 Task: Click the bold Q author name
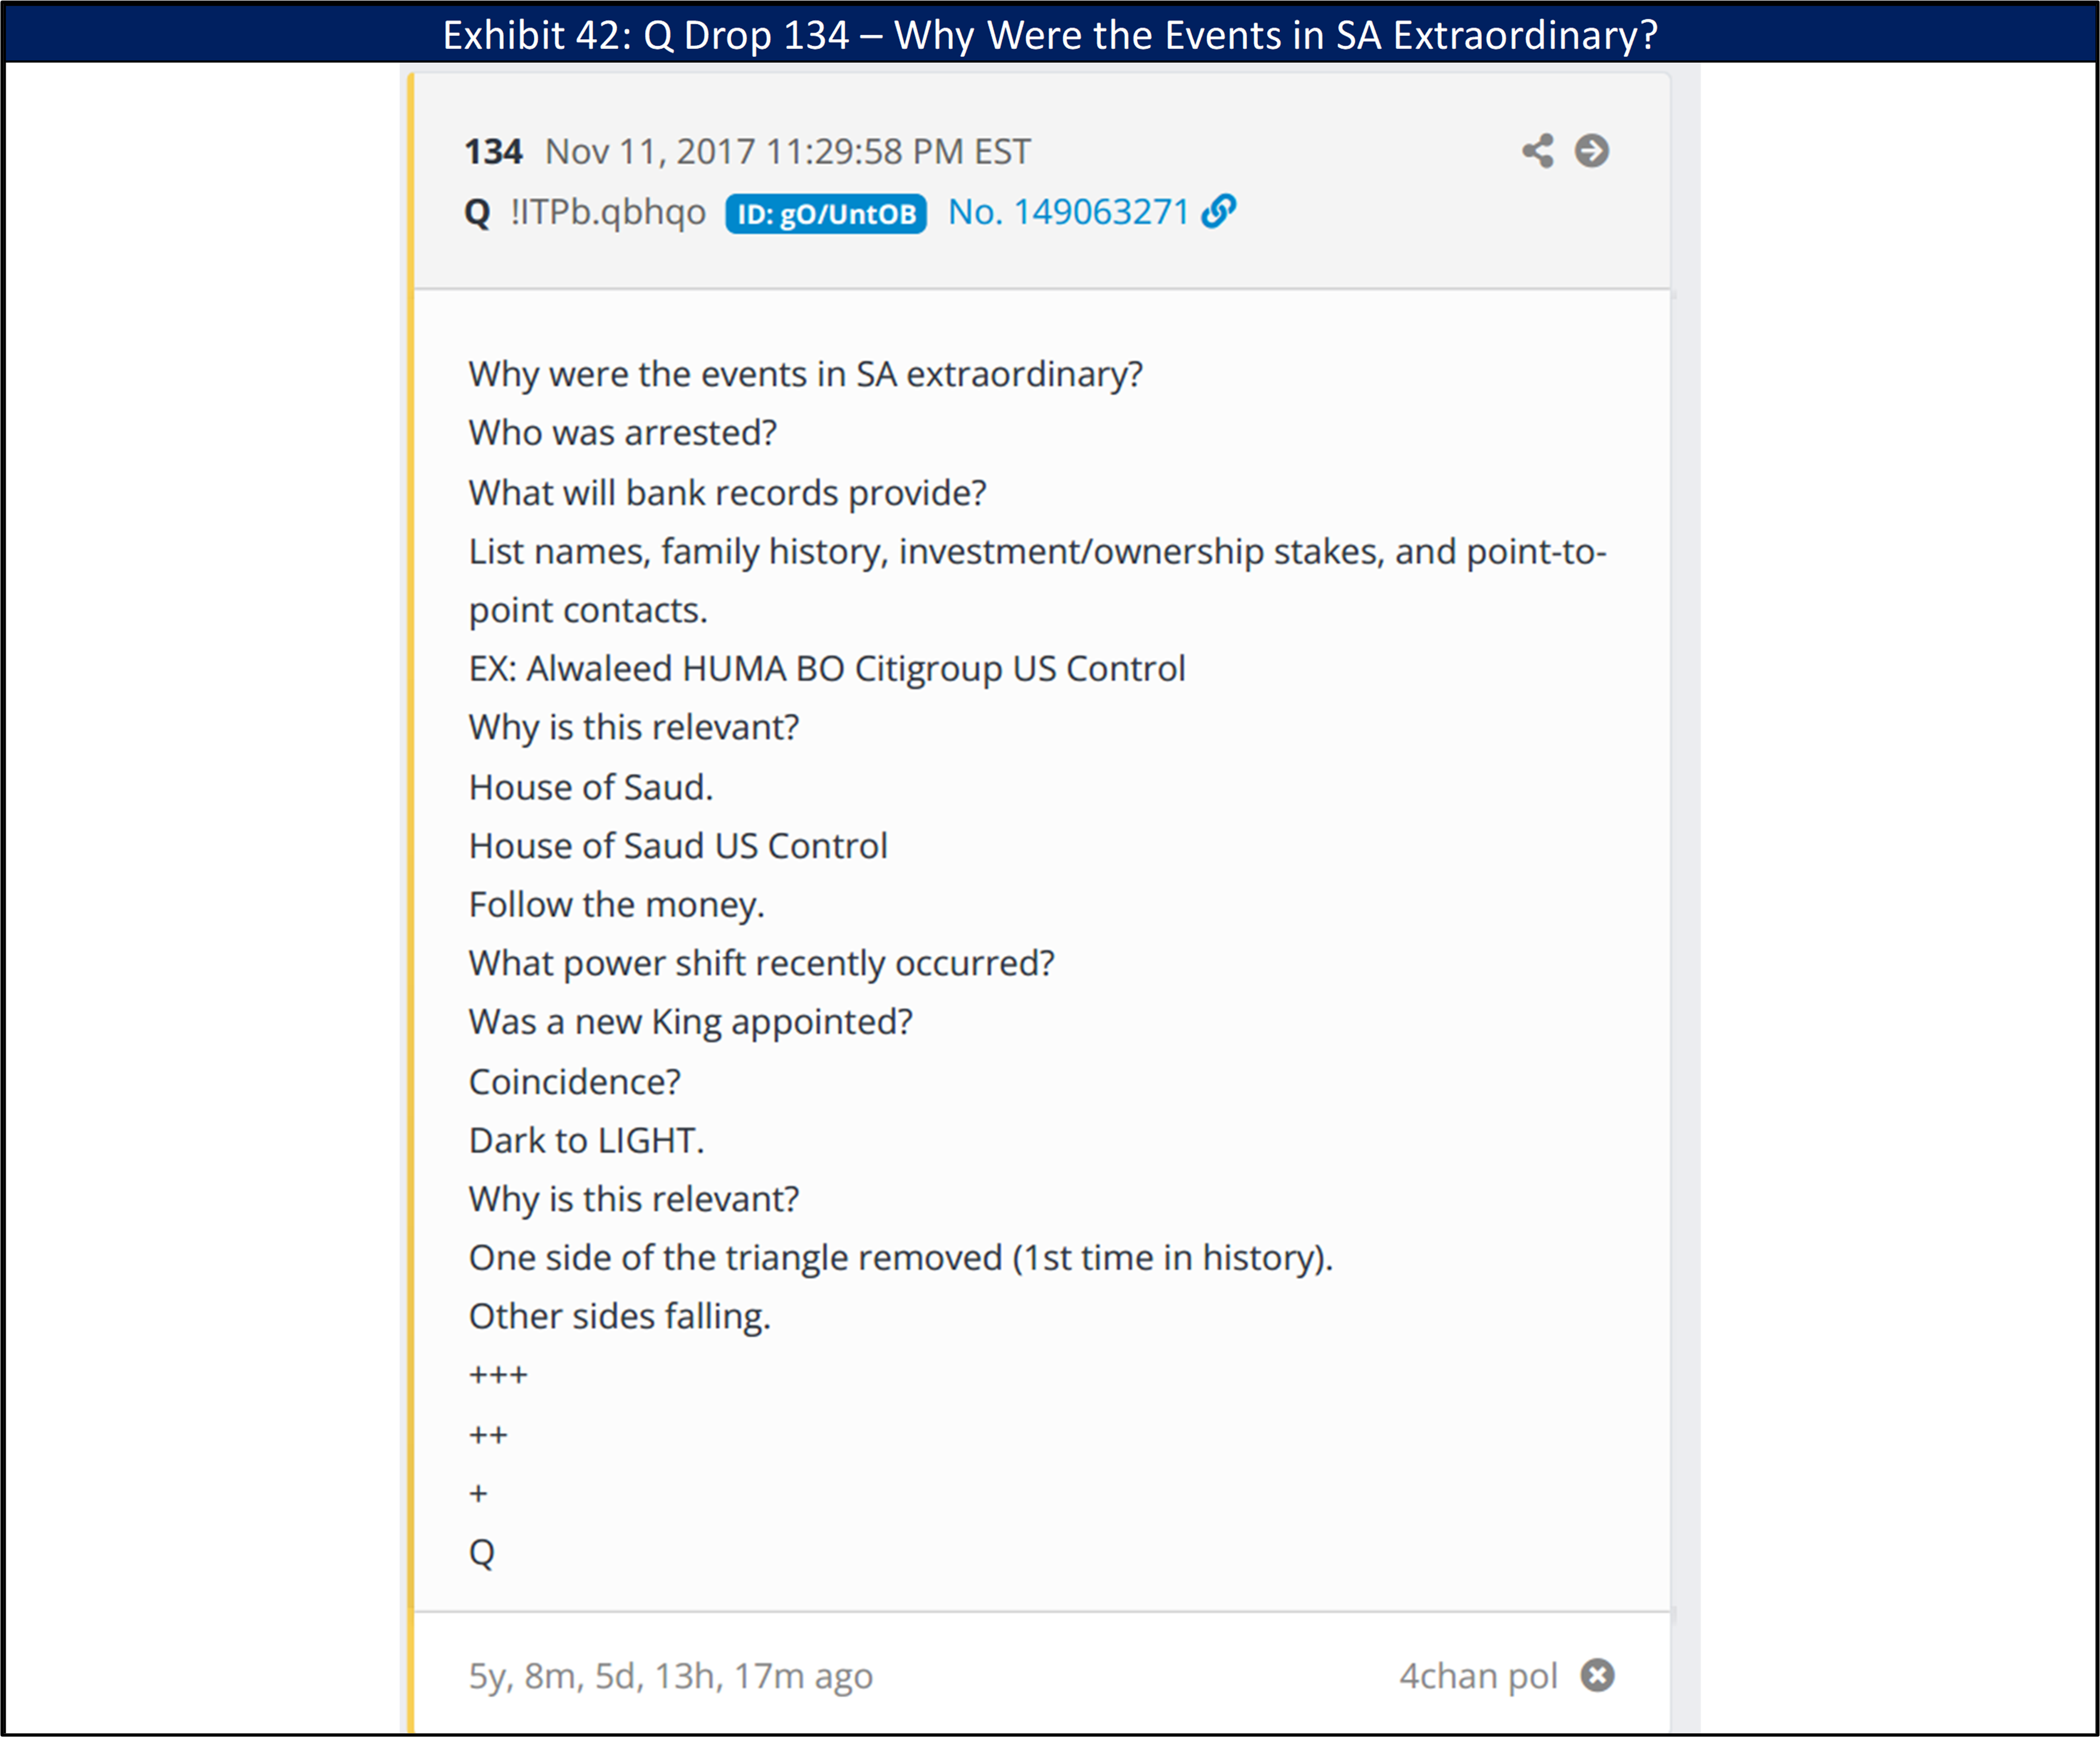point(477,212)
